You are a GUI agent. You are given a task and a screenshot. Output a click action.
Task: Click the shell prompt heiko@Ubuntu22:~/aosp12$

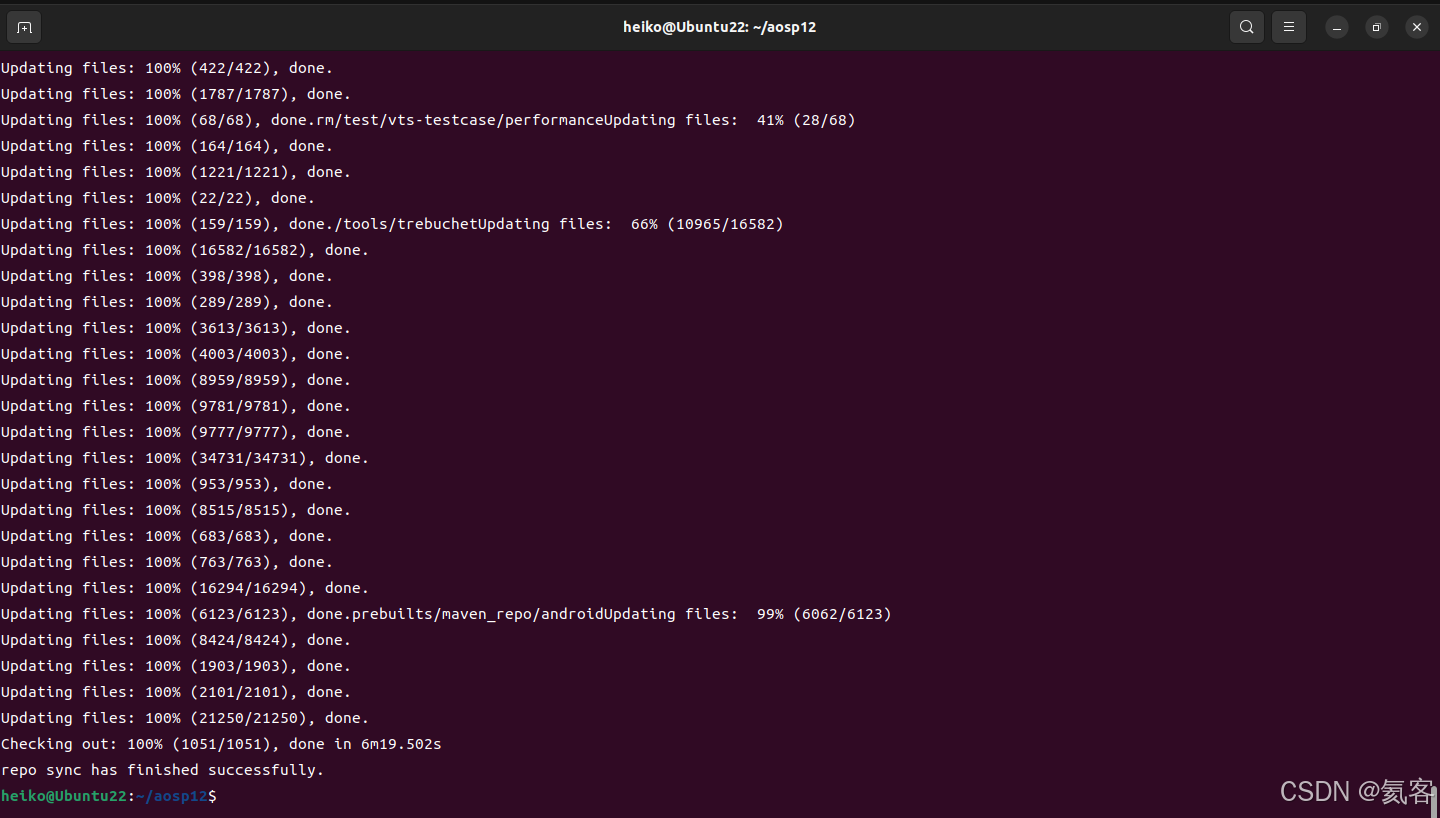coord(109,796)
